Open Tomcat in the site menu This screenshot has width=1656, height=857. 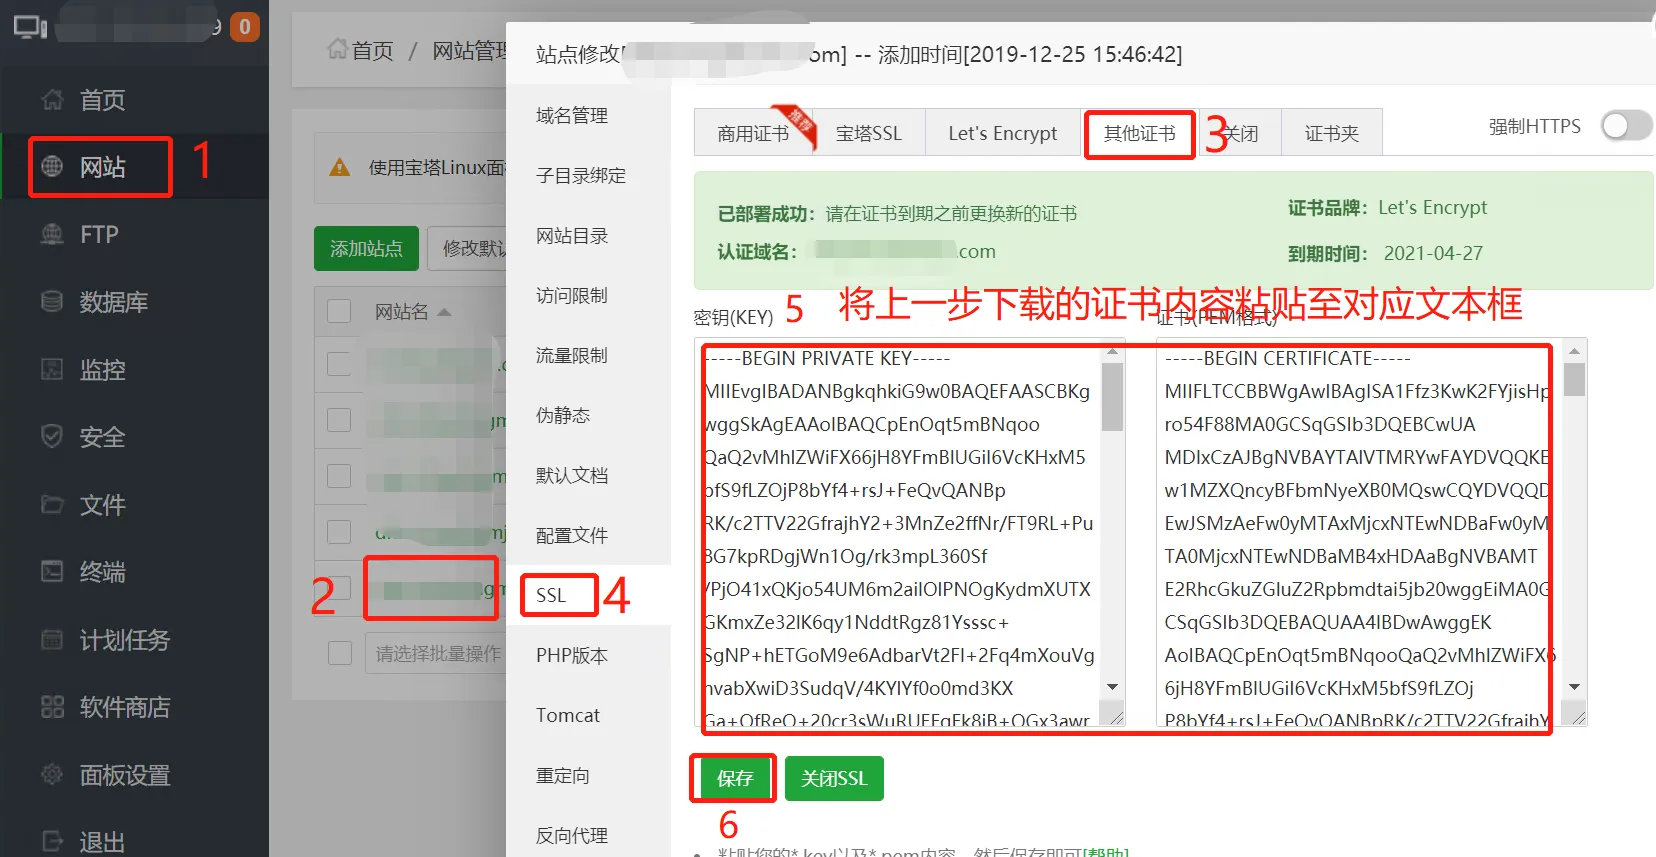click(x=568, y=715)
